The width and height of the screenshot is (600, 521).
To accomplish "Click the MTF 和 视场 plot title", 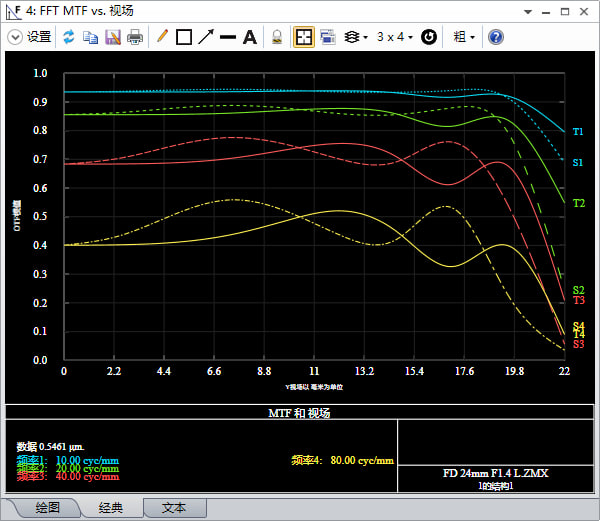I will 299,413.
